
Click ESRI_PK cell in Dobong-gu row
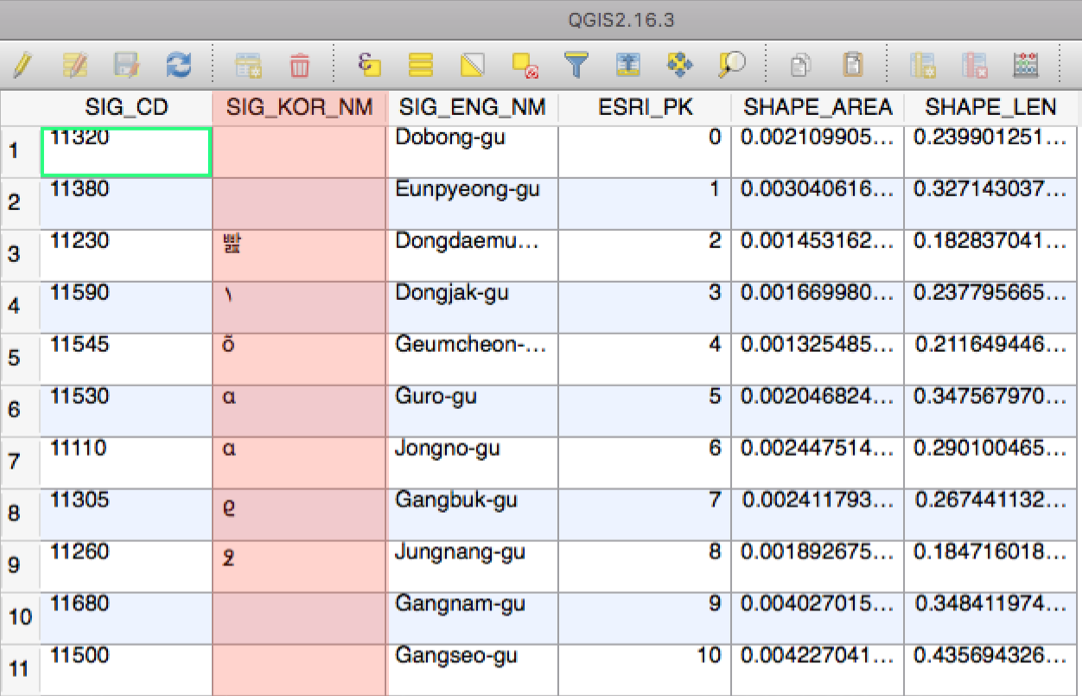[645, 152]
